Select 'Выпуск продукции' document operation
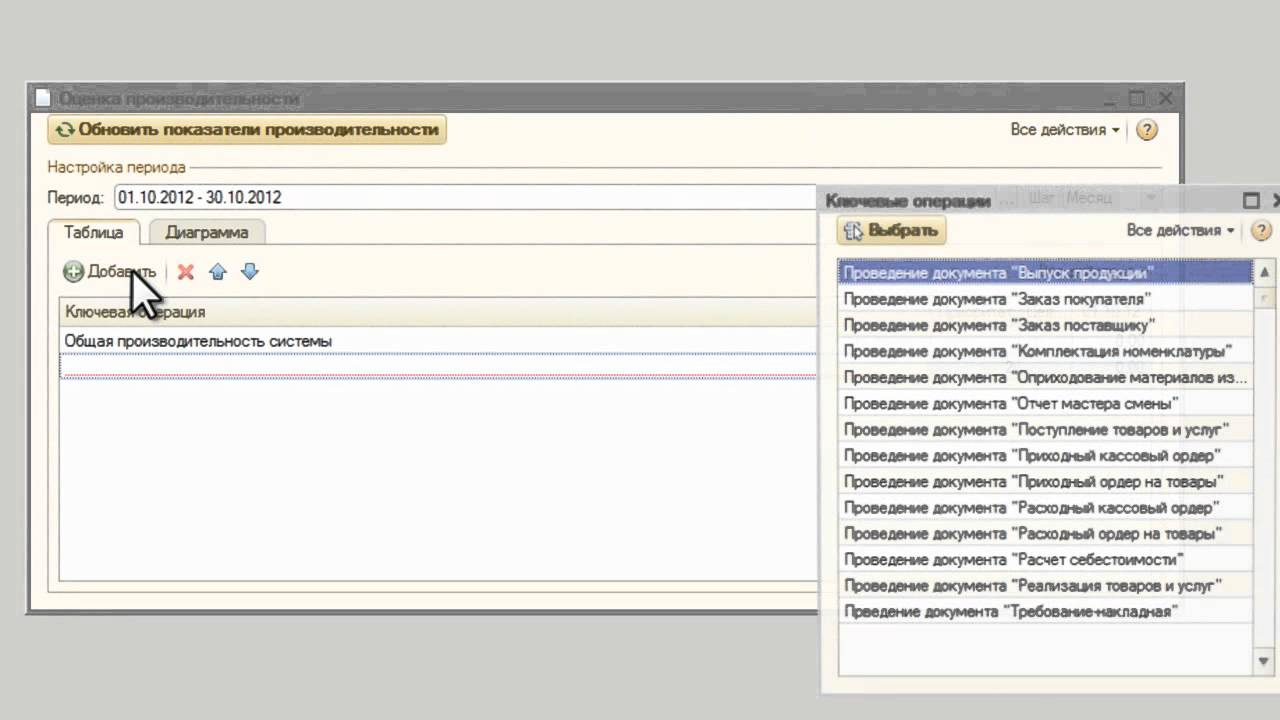 [1045, 272]
